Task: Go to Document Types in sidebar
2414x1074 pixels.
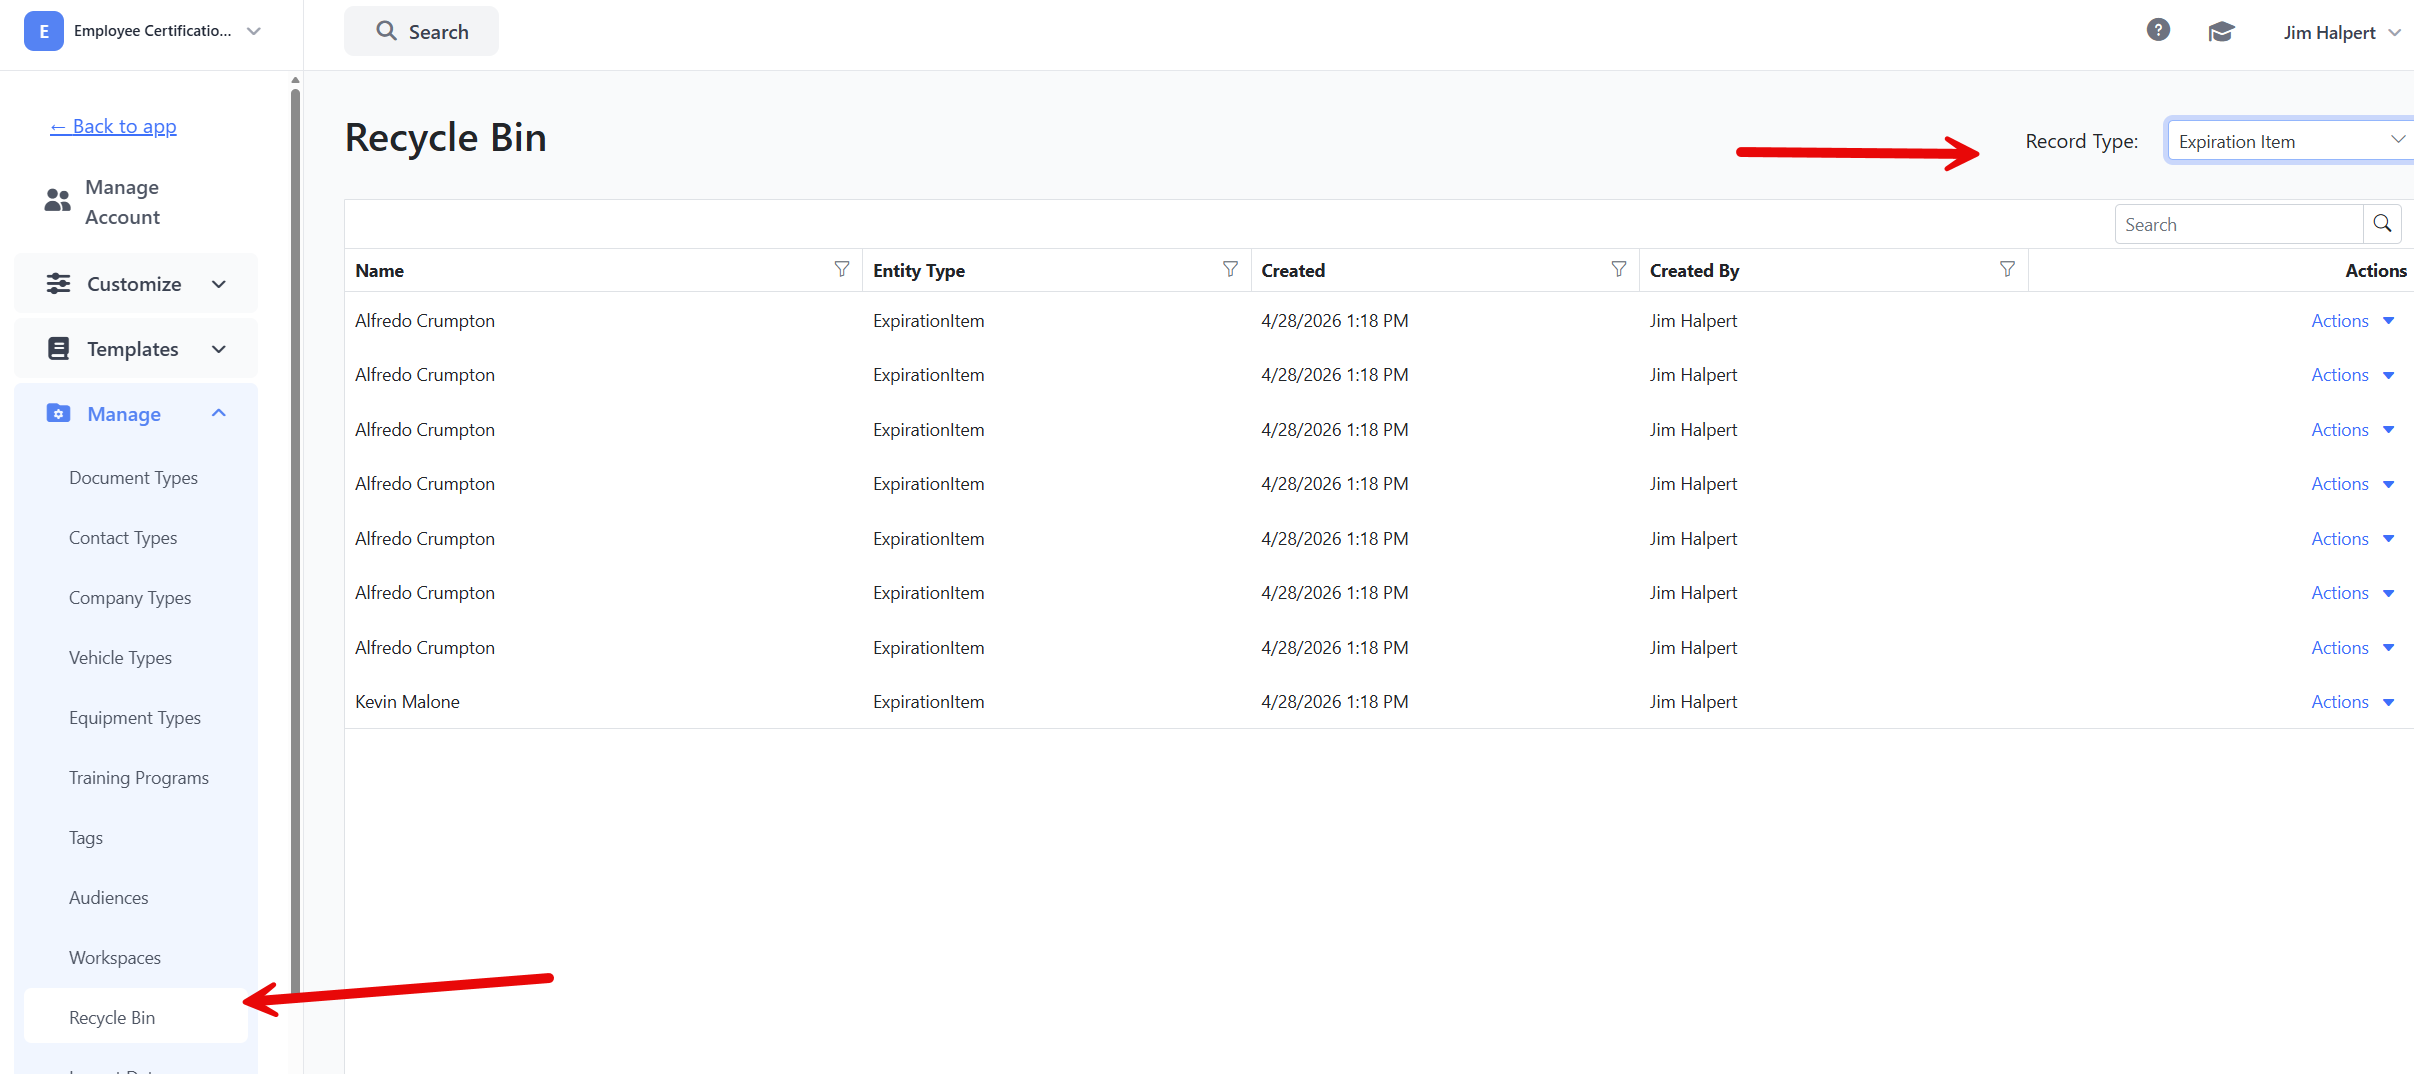Action: point(133,478)
